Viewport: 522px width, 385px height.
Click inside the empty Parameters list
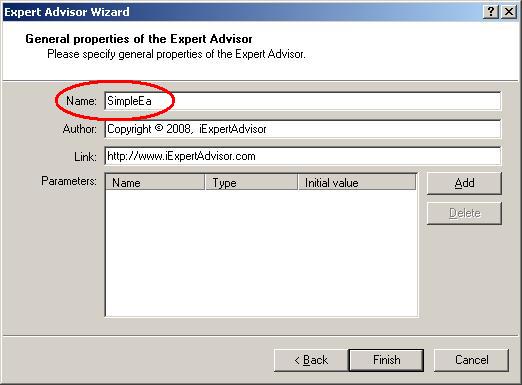coord(261,253)
